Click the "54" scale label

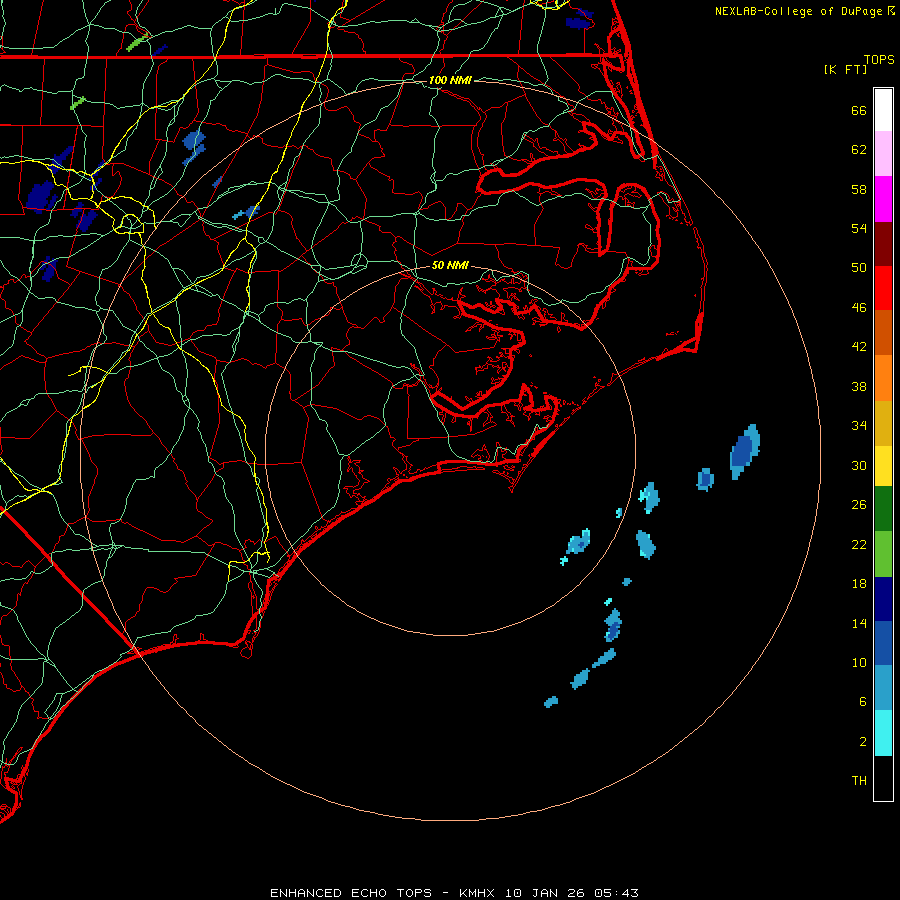click(x=859, y=228)
